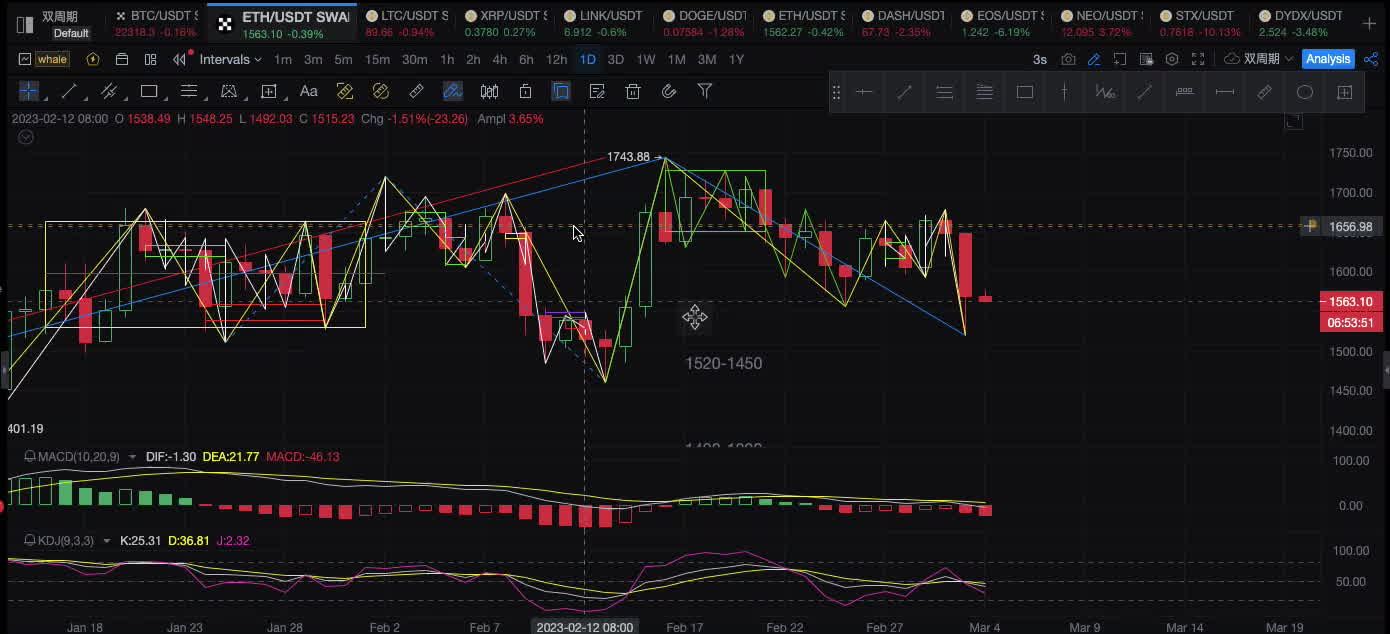
Task: Click the blue Analysis button
Action: 1328,59
